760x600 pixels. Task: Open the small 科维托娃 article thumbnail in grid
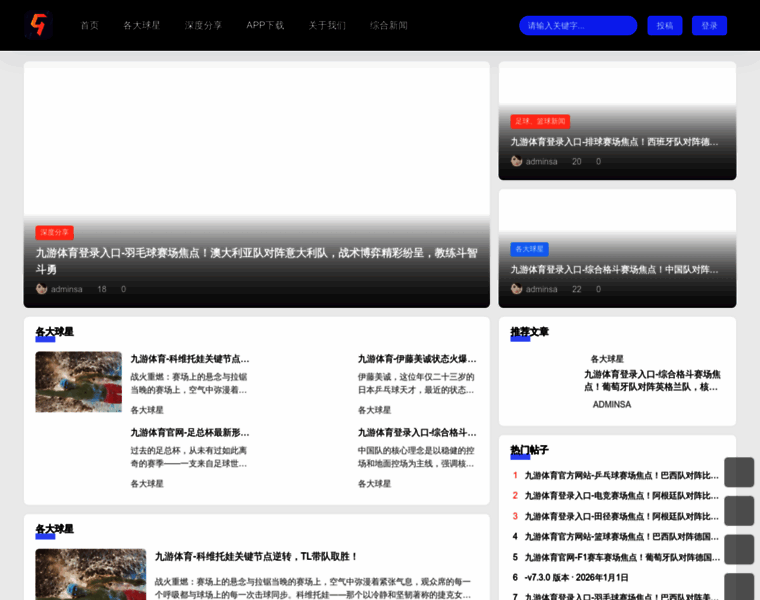(x=79, y=382)
